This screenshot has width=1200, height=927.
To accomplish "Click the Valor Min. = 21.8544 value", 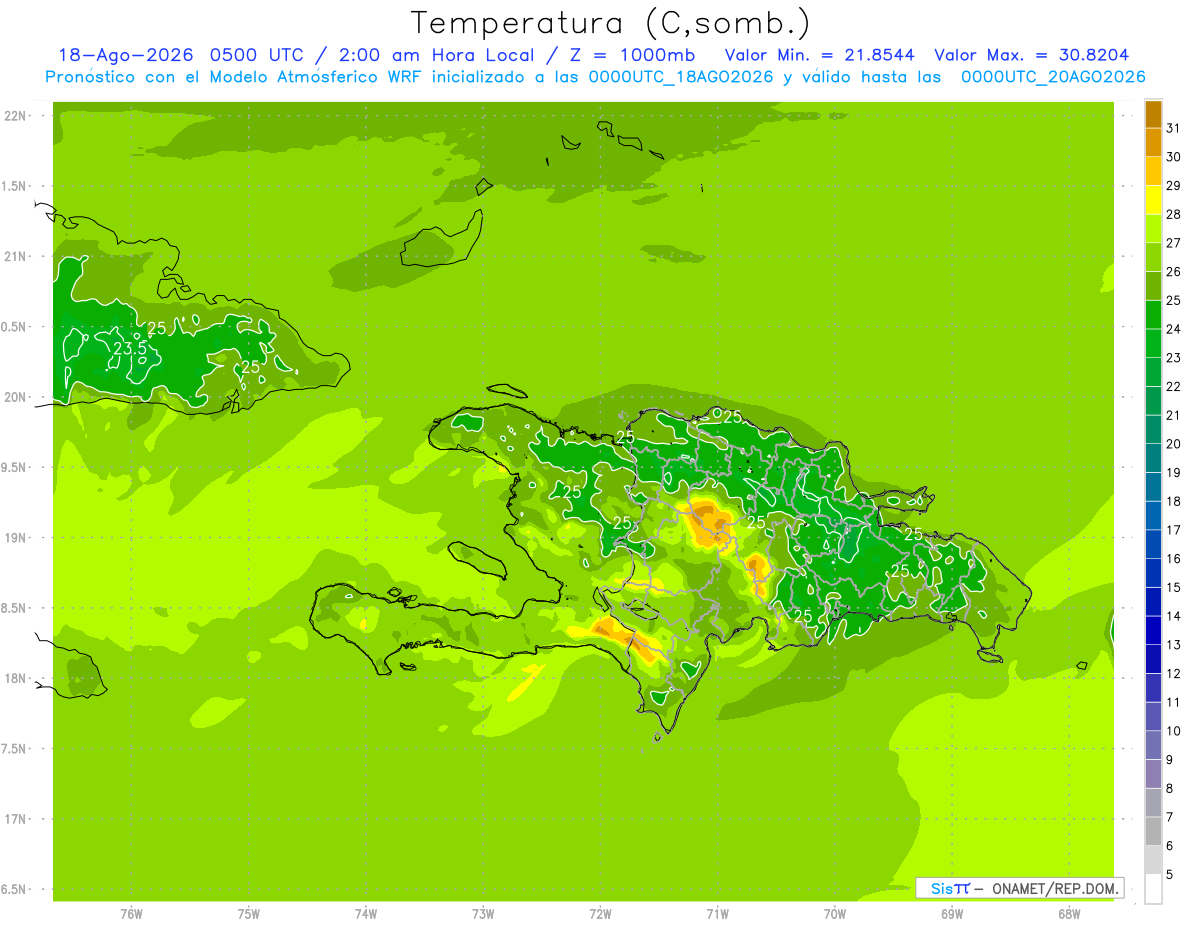I will [x=820, y=55].
